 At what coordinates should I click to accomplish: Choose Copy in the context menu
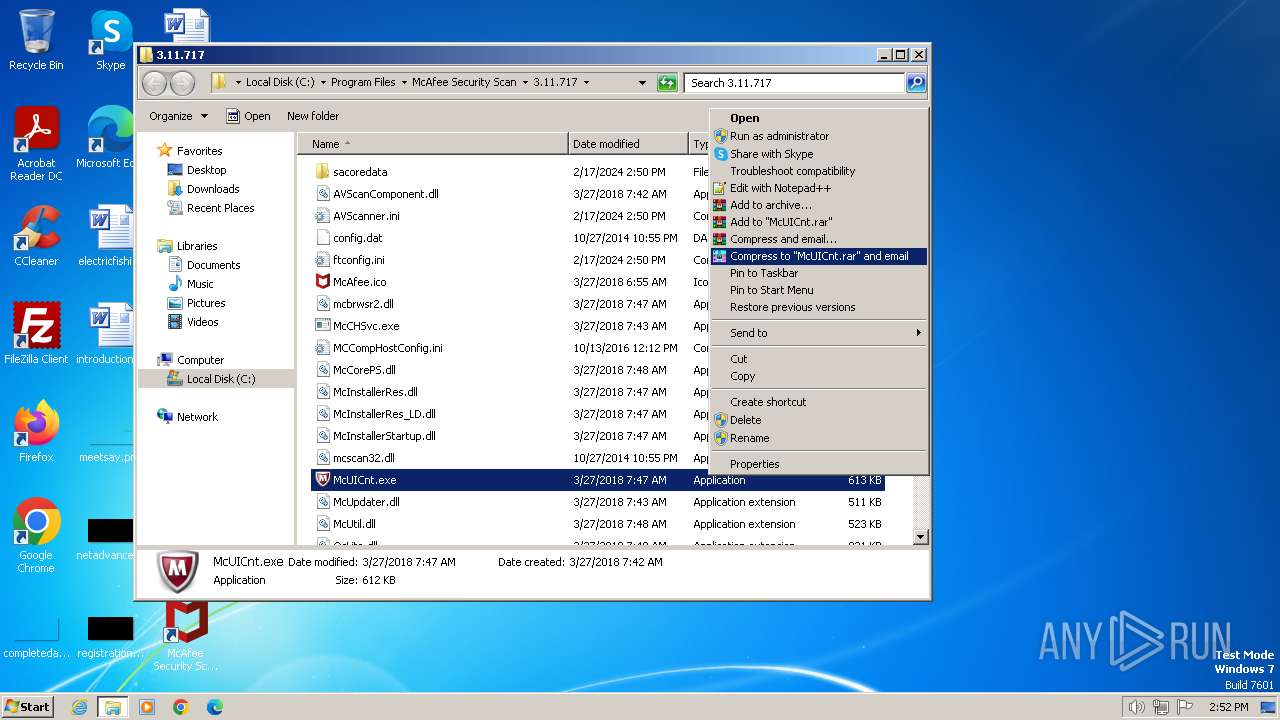click(x=819, y=376)
